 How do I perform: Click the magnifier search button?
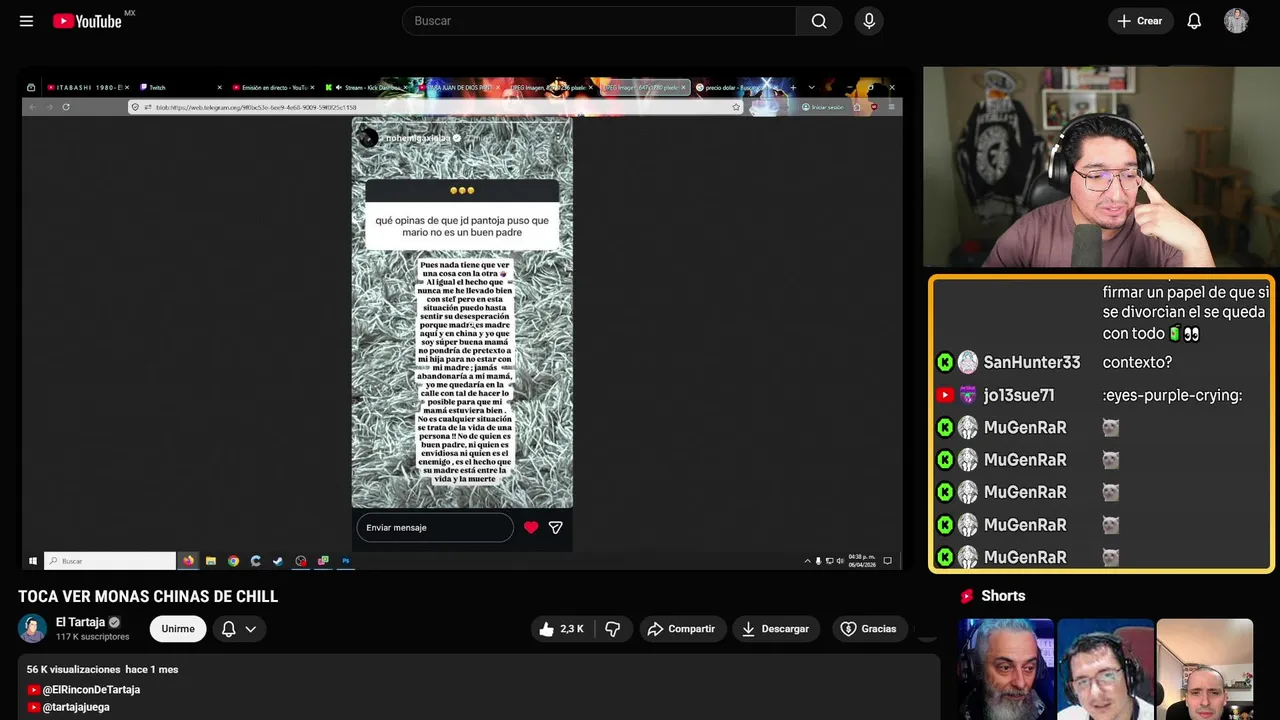point(819,21)
